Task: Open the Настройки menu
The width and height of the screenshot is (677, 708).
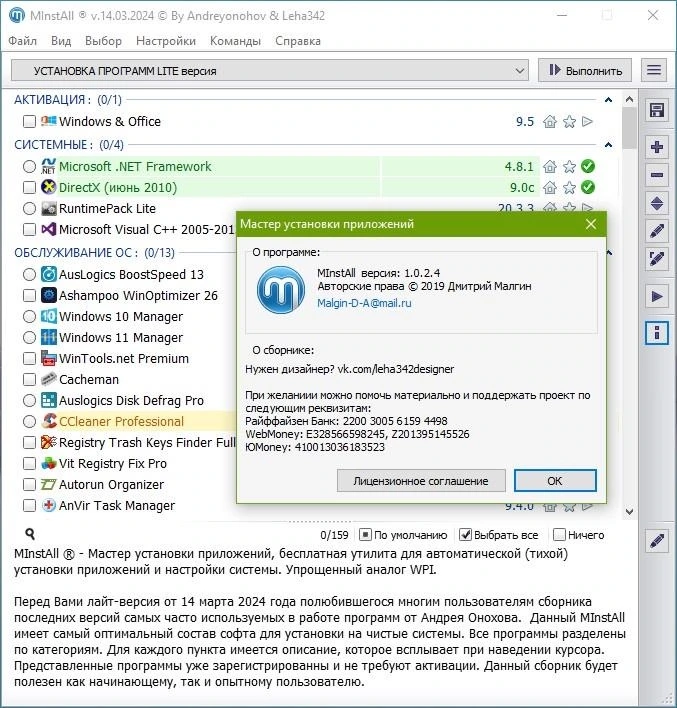Action: 166,41
